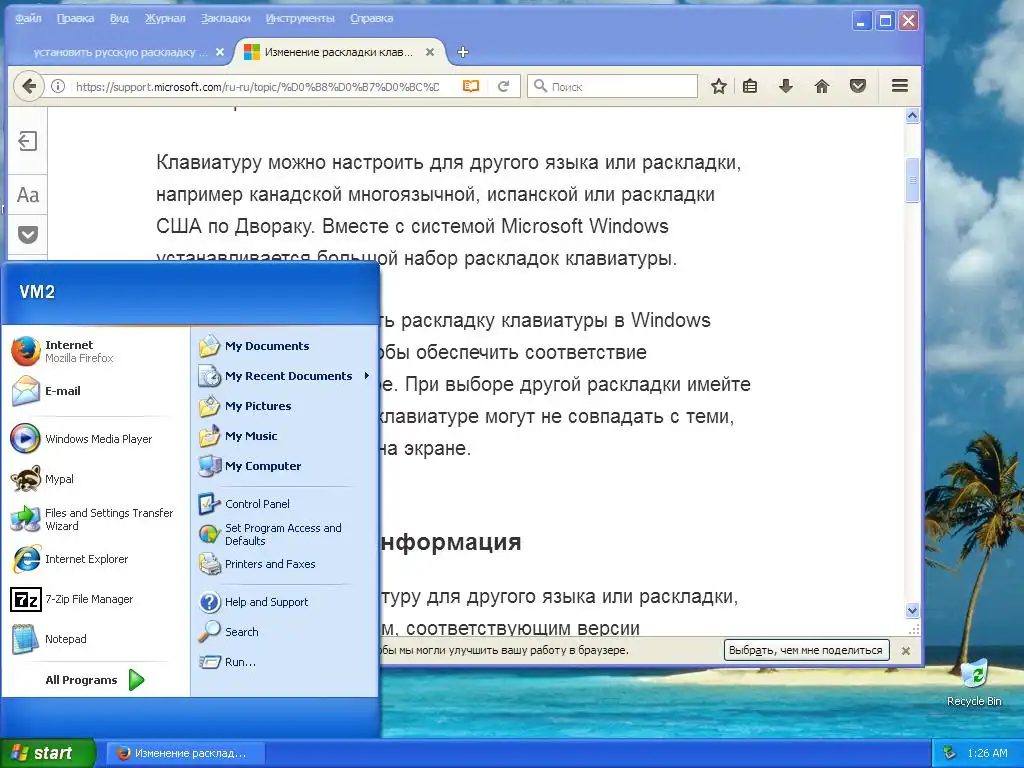Expand All Programs list
Screen dimensions: 1024x768
tap(95, 680)
